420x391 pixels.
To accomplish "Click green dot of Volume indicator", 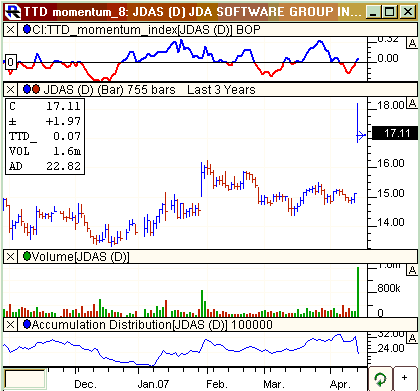I will click(27, 256).
